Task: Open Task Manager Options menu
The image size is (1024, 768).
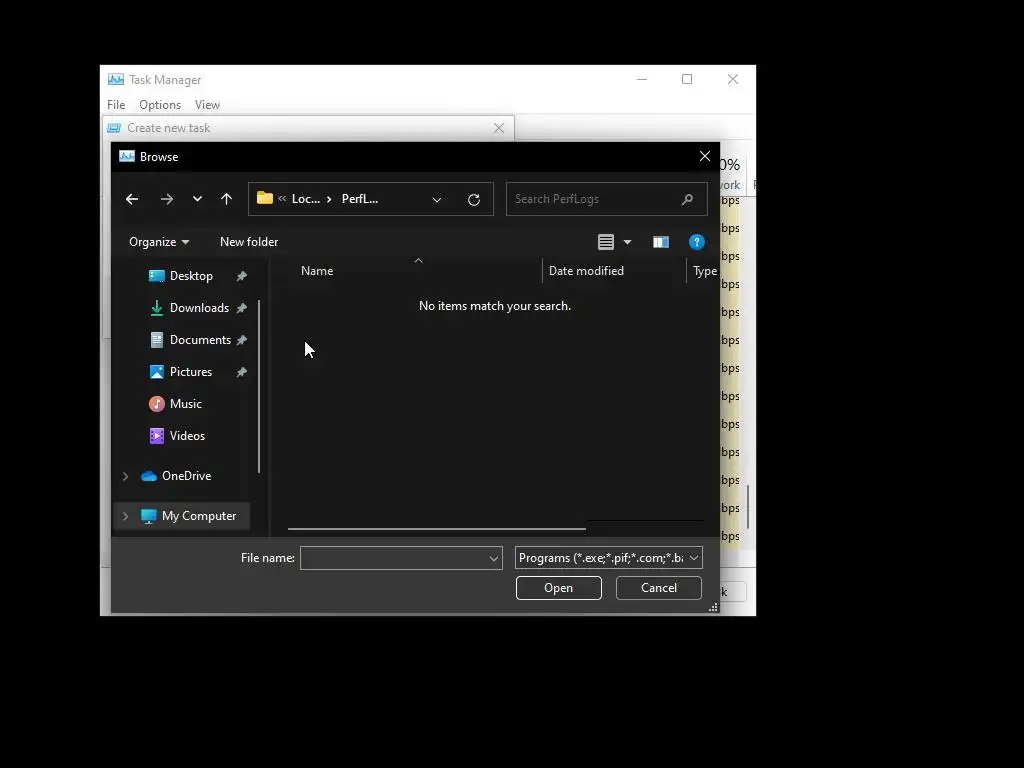Action: pos(160,104)
